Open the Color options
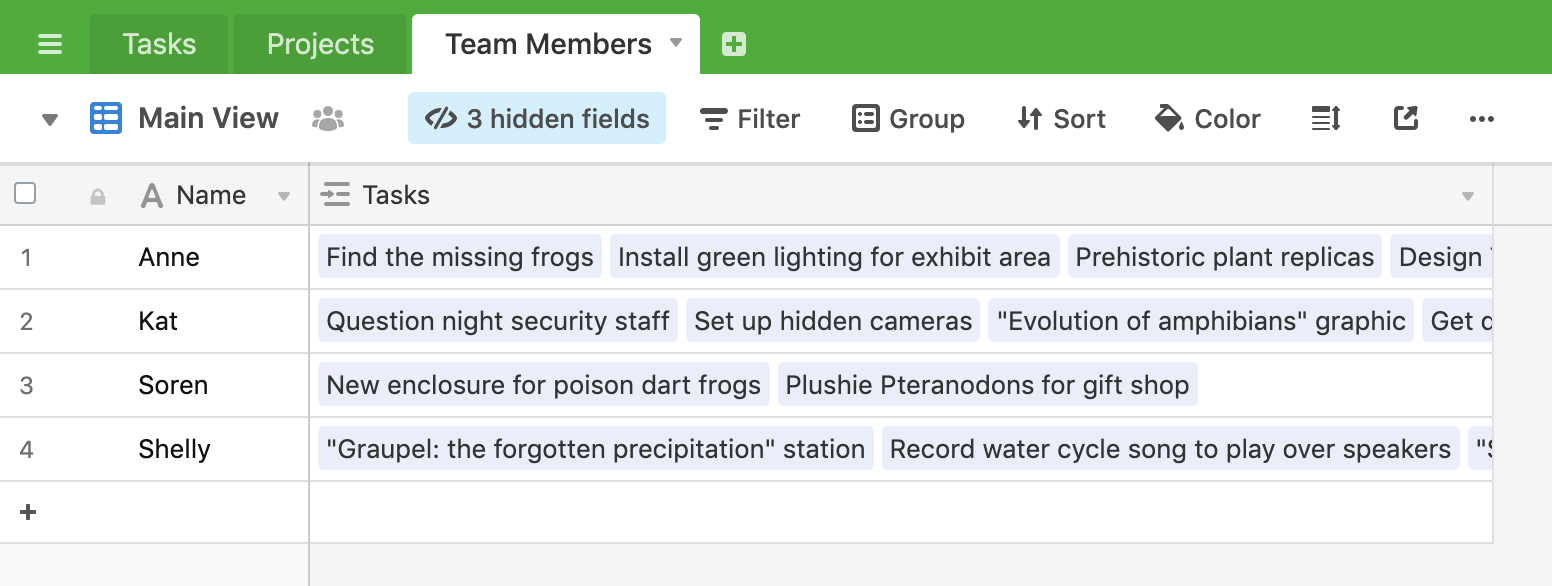Image resolution: width=1552 pixels, height=586 pixels. 1207,119
